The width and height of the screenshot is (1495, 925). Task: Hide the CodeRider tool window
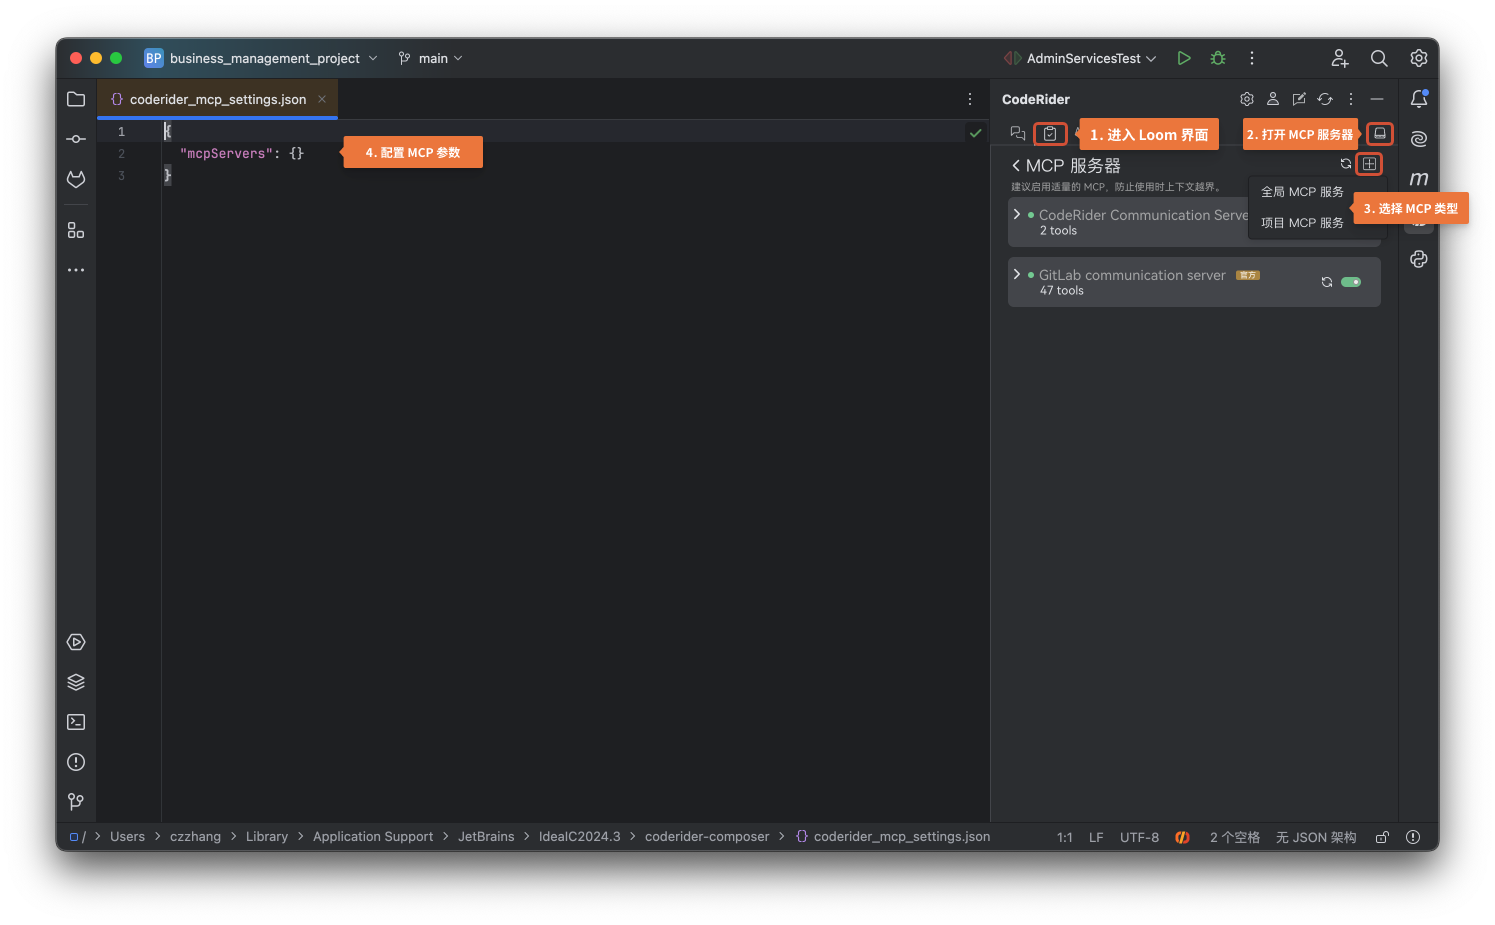click(x=1377, y=99)
